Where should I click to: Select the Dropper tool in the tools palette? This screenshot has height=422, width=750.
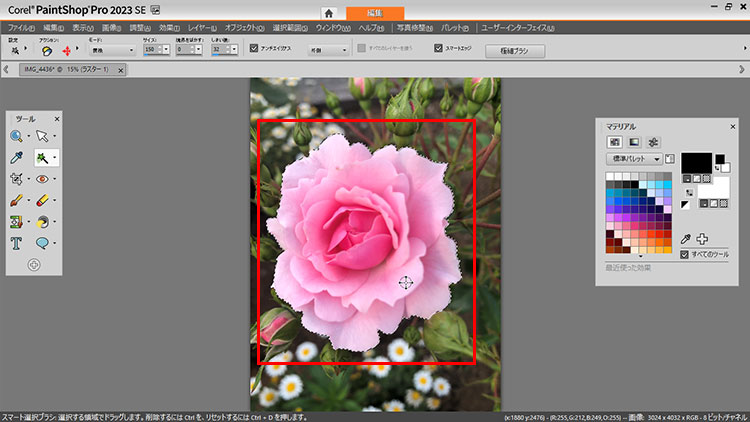coord(17,158)
